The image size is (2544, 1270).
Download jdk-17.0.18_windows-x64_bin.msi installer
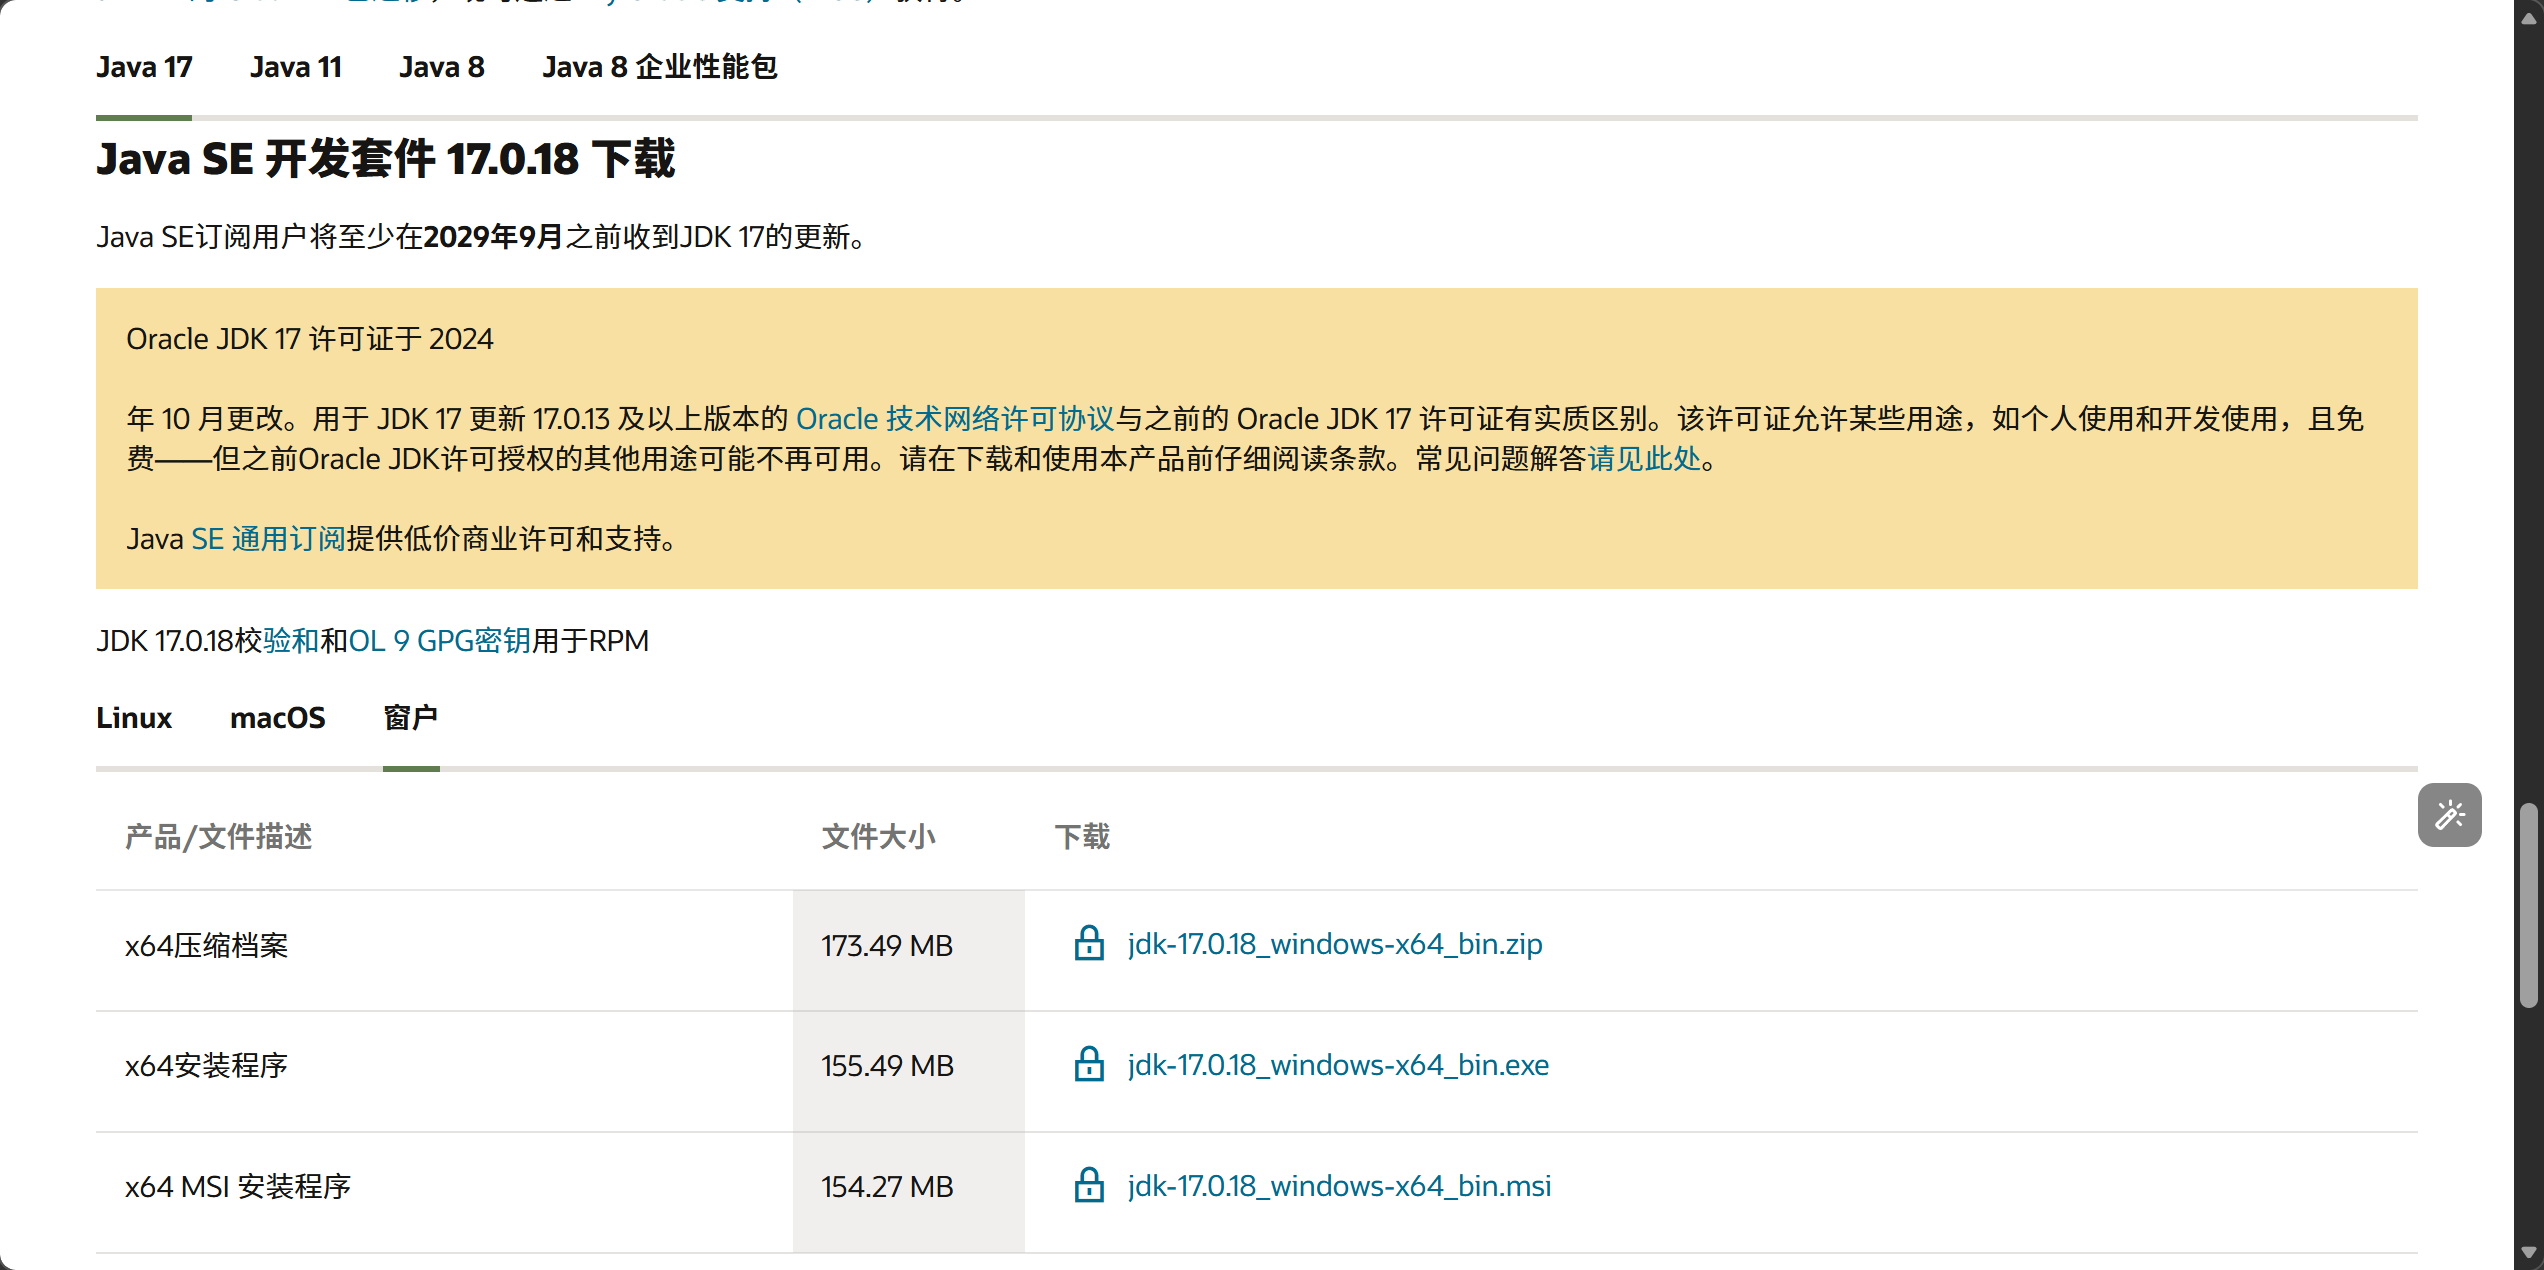(1339, 1186)
